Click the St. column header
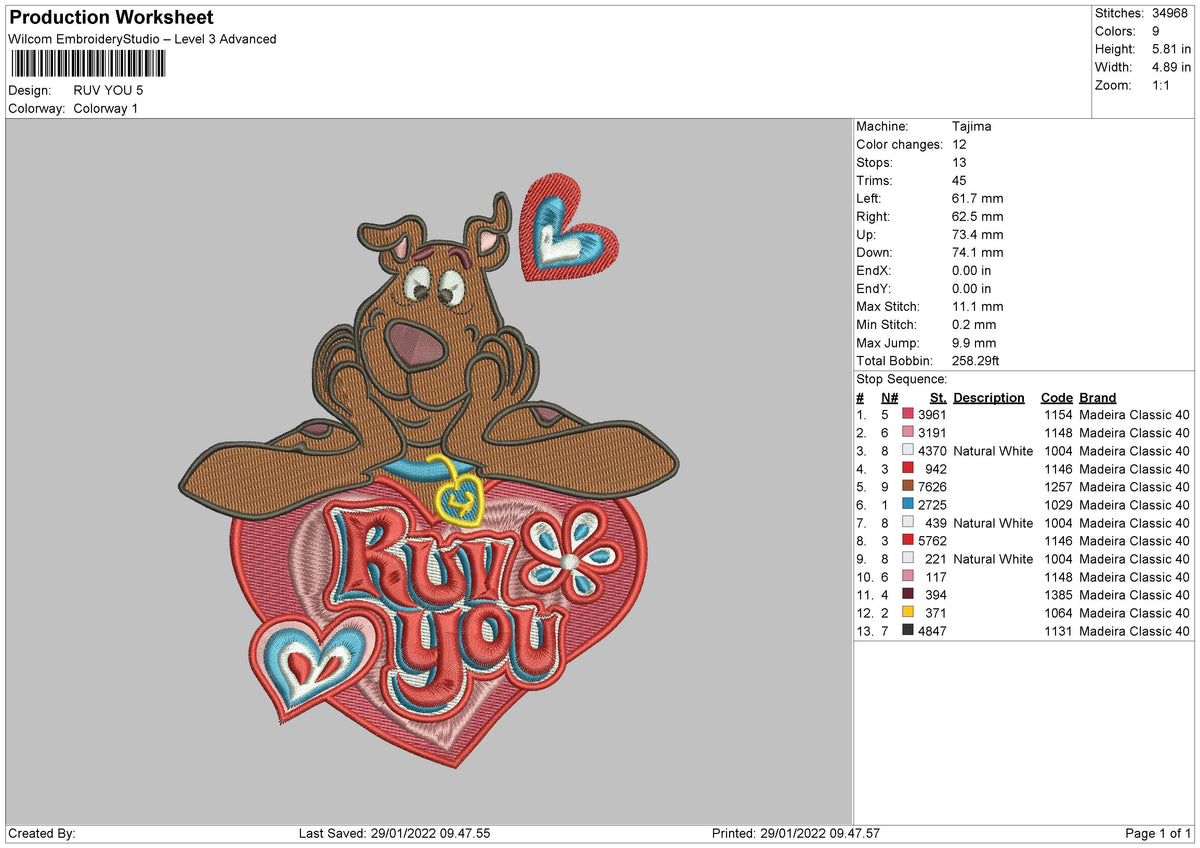 [x=936, y=397]
